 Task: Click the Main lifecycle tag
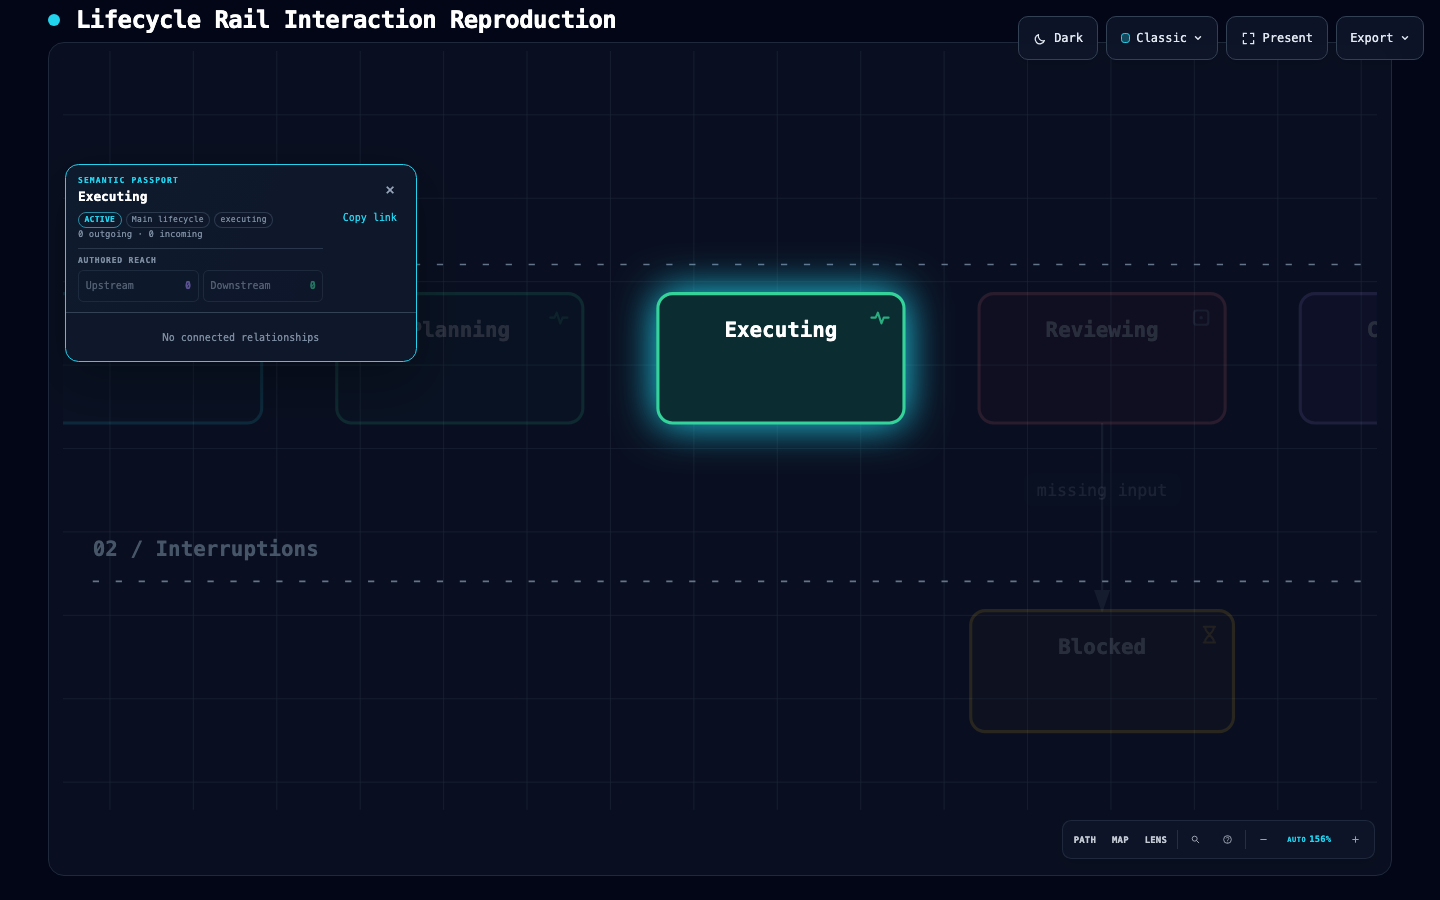[168, 219]
